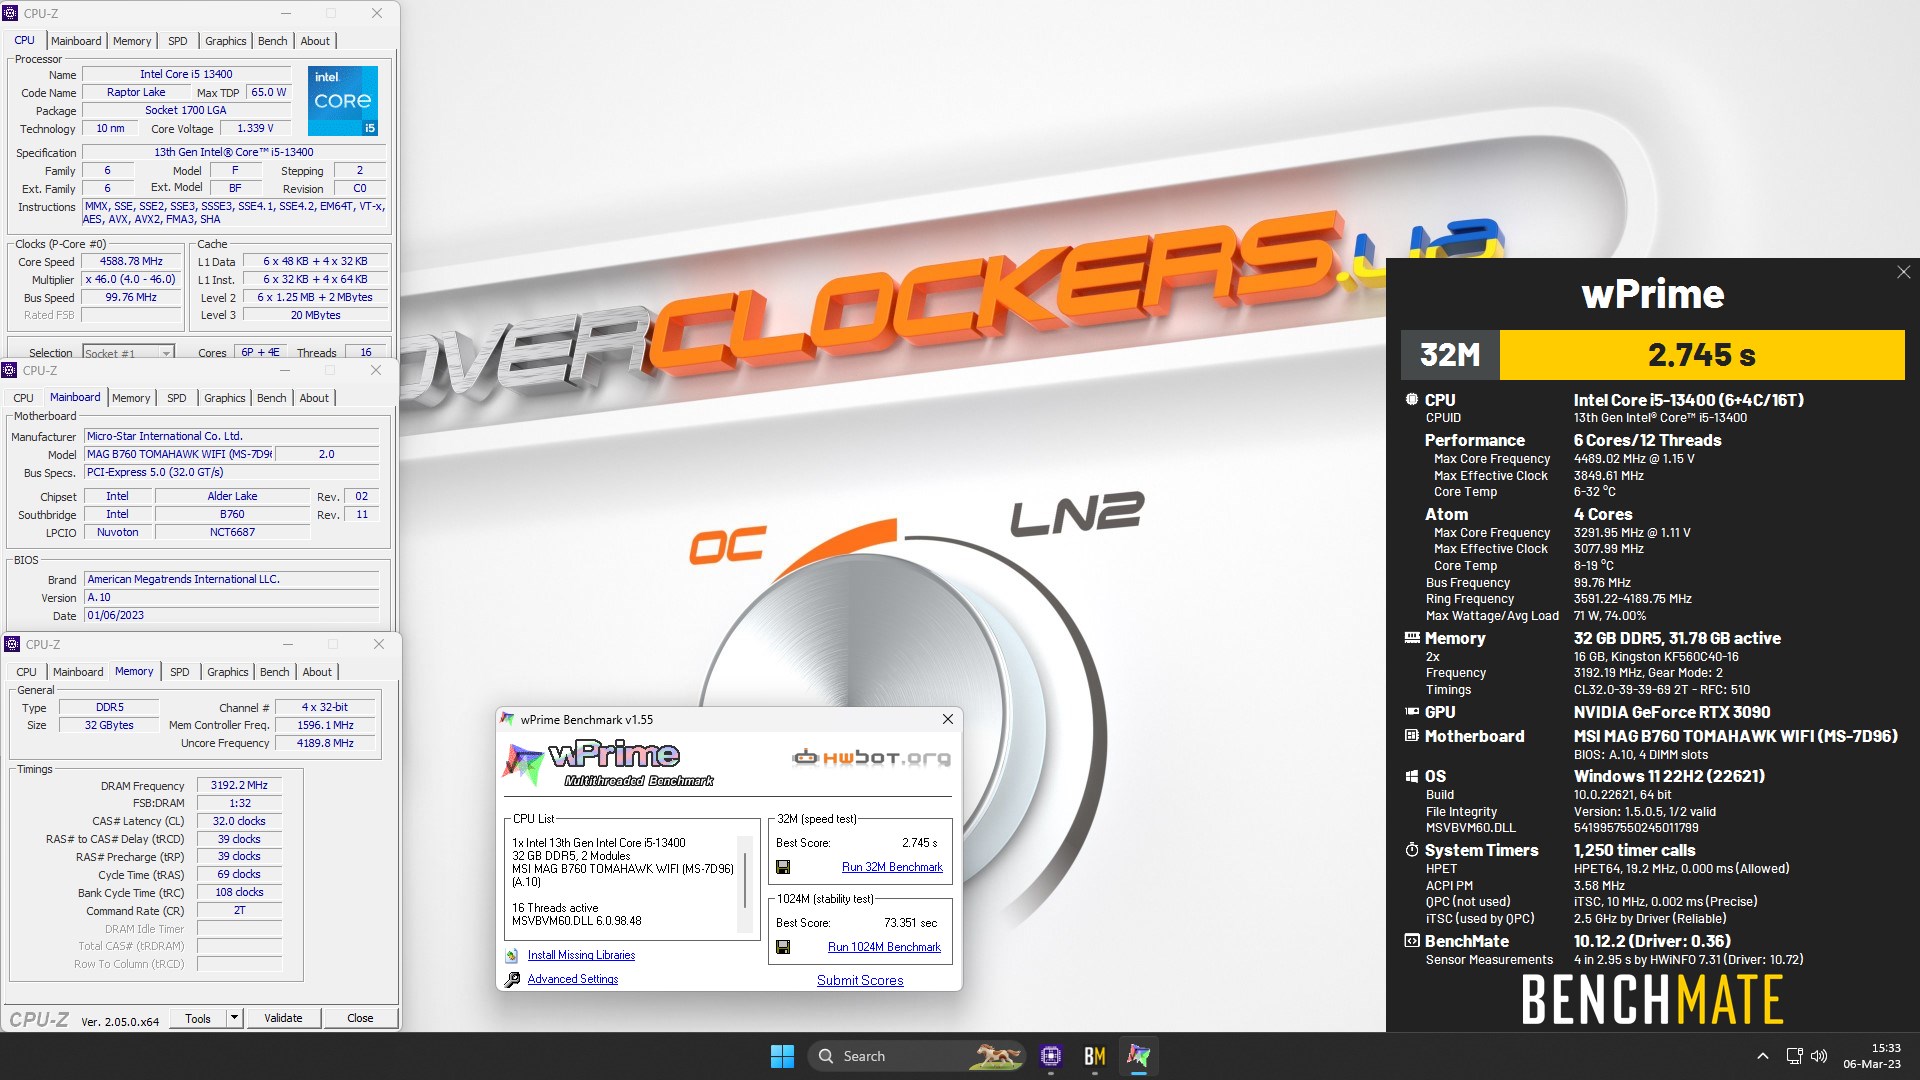Open the Windows Start menu
Screen dimensions: 1920x1080
coord(782,1056)
